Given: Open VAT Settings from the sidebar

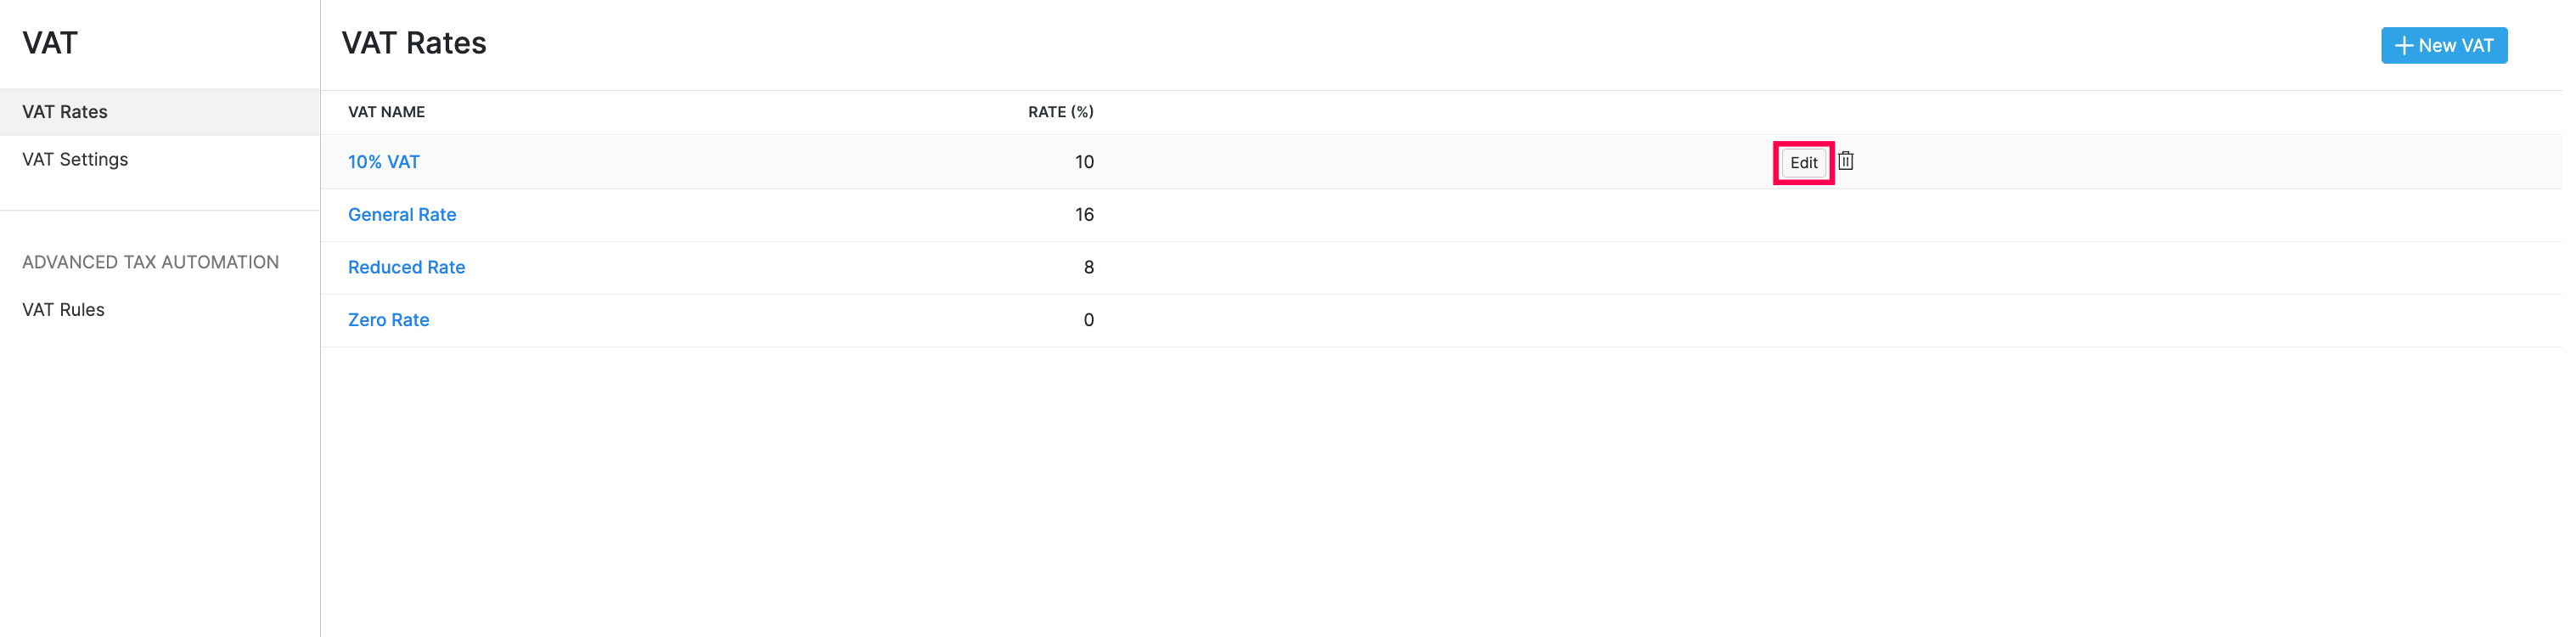Looking at the screenshot, I should coord(75,160).
